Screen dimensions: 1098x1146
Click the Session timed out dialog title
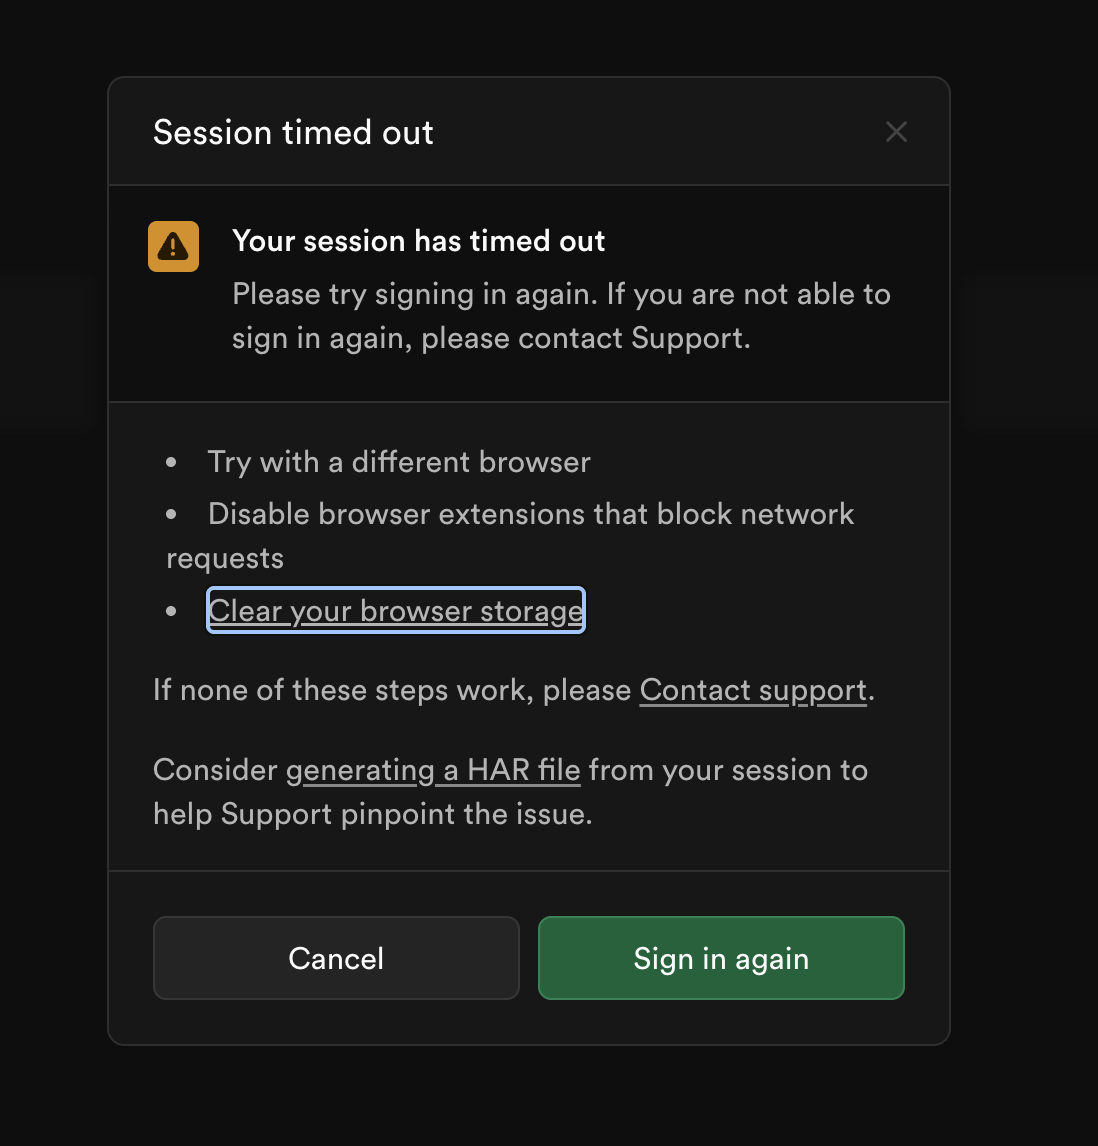tap(293, 132)
